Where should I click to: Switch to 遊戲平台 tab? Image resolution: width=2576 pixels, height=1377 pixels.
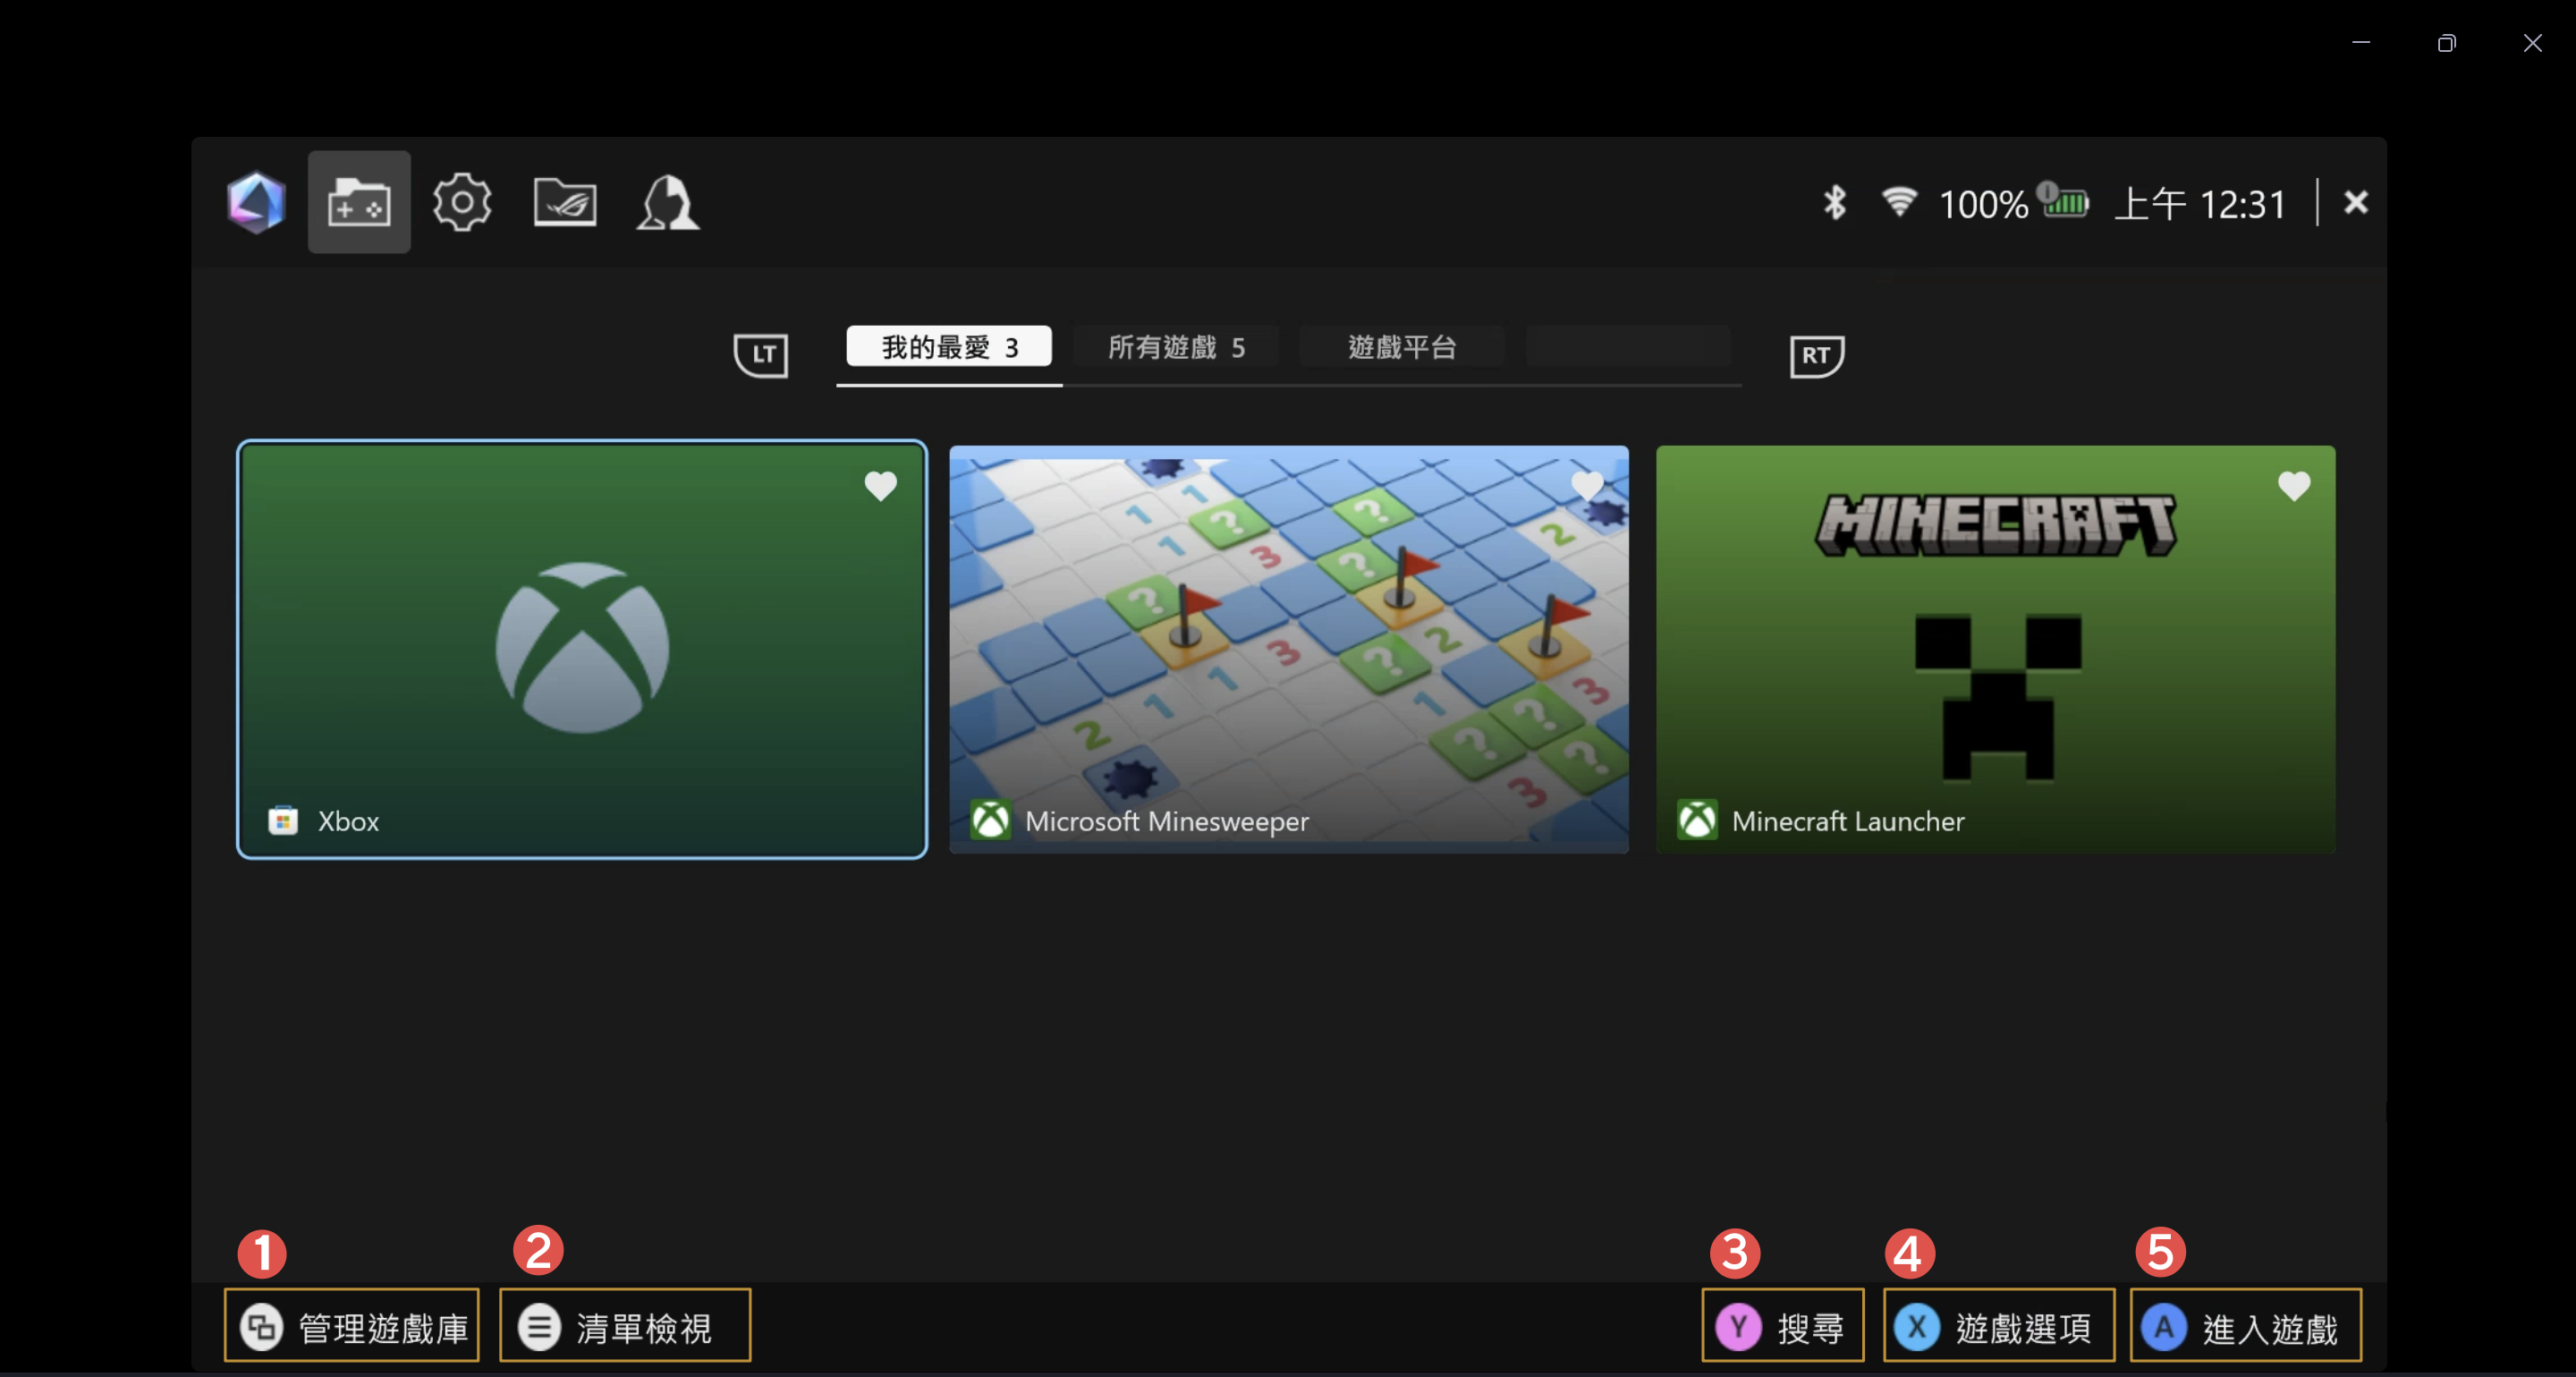tap(1401, 347)
